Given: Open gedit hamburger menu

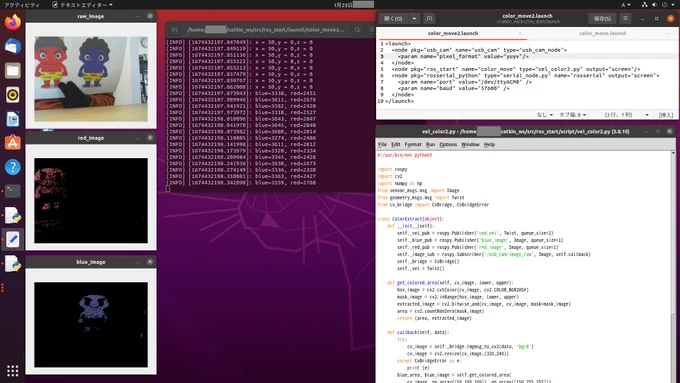Looking at the screenshot, I should pos(625,19).
